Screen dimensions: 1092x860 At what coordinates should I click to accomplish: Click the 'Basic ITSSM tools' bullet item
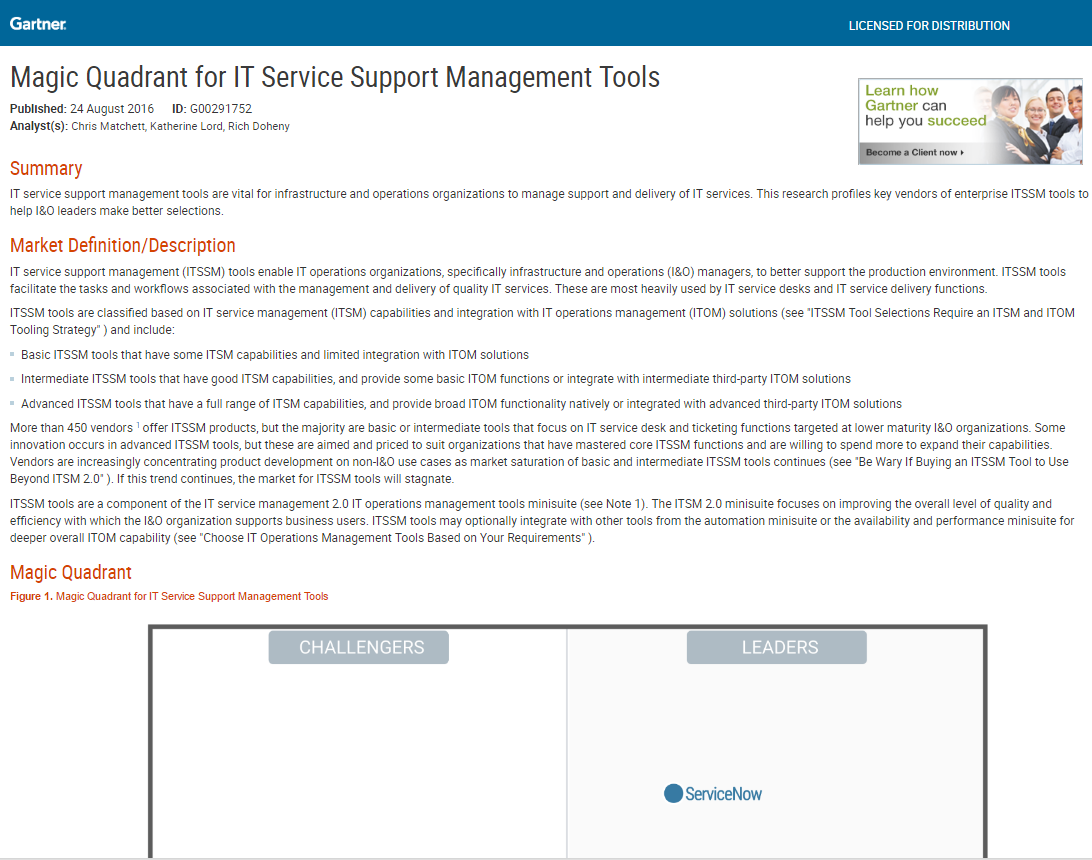pyautogui.click(x=275, y=354)
